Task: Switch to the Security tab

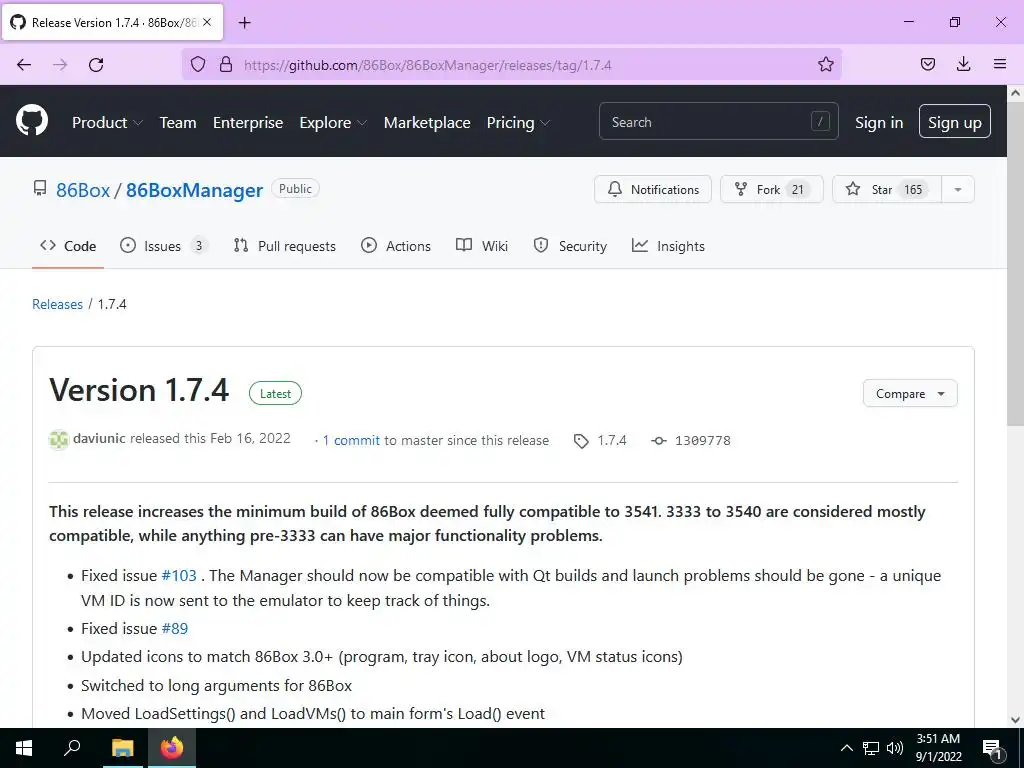Action: [570, 246]
